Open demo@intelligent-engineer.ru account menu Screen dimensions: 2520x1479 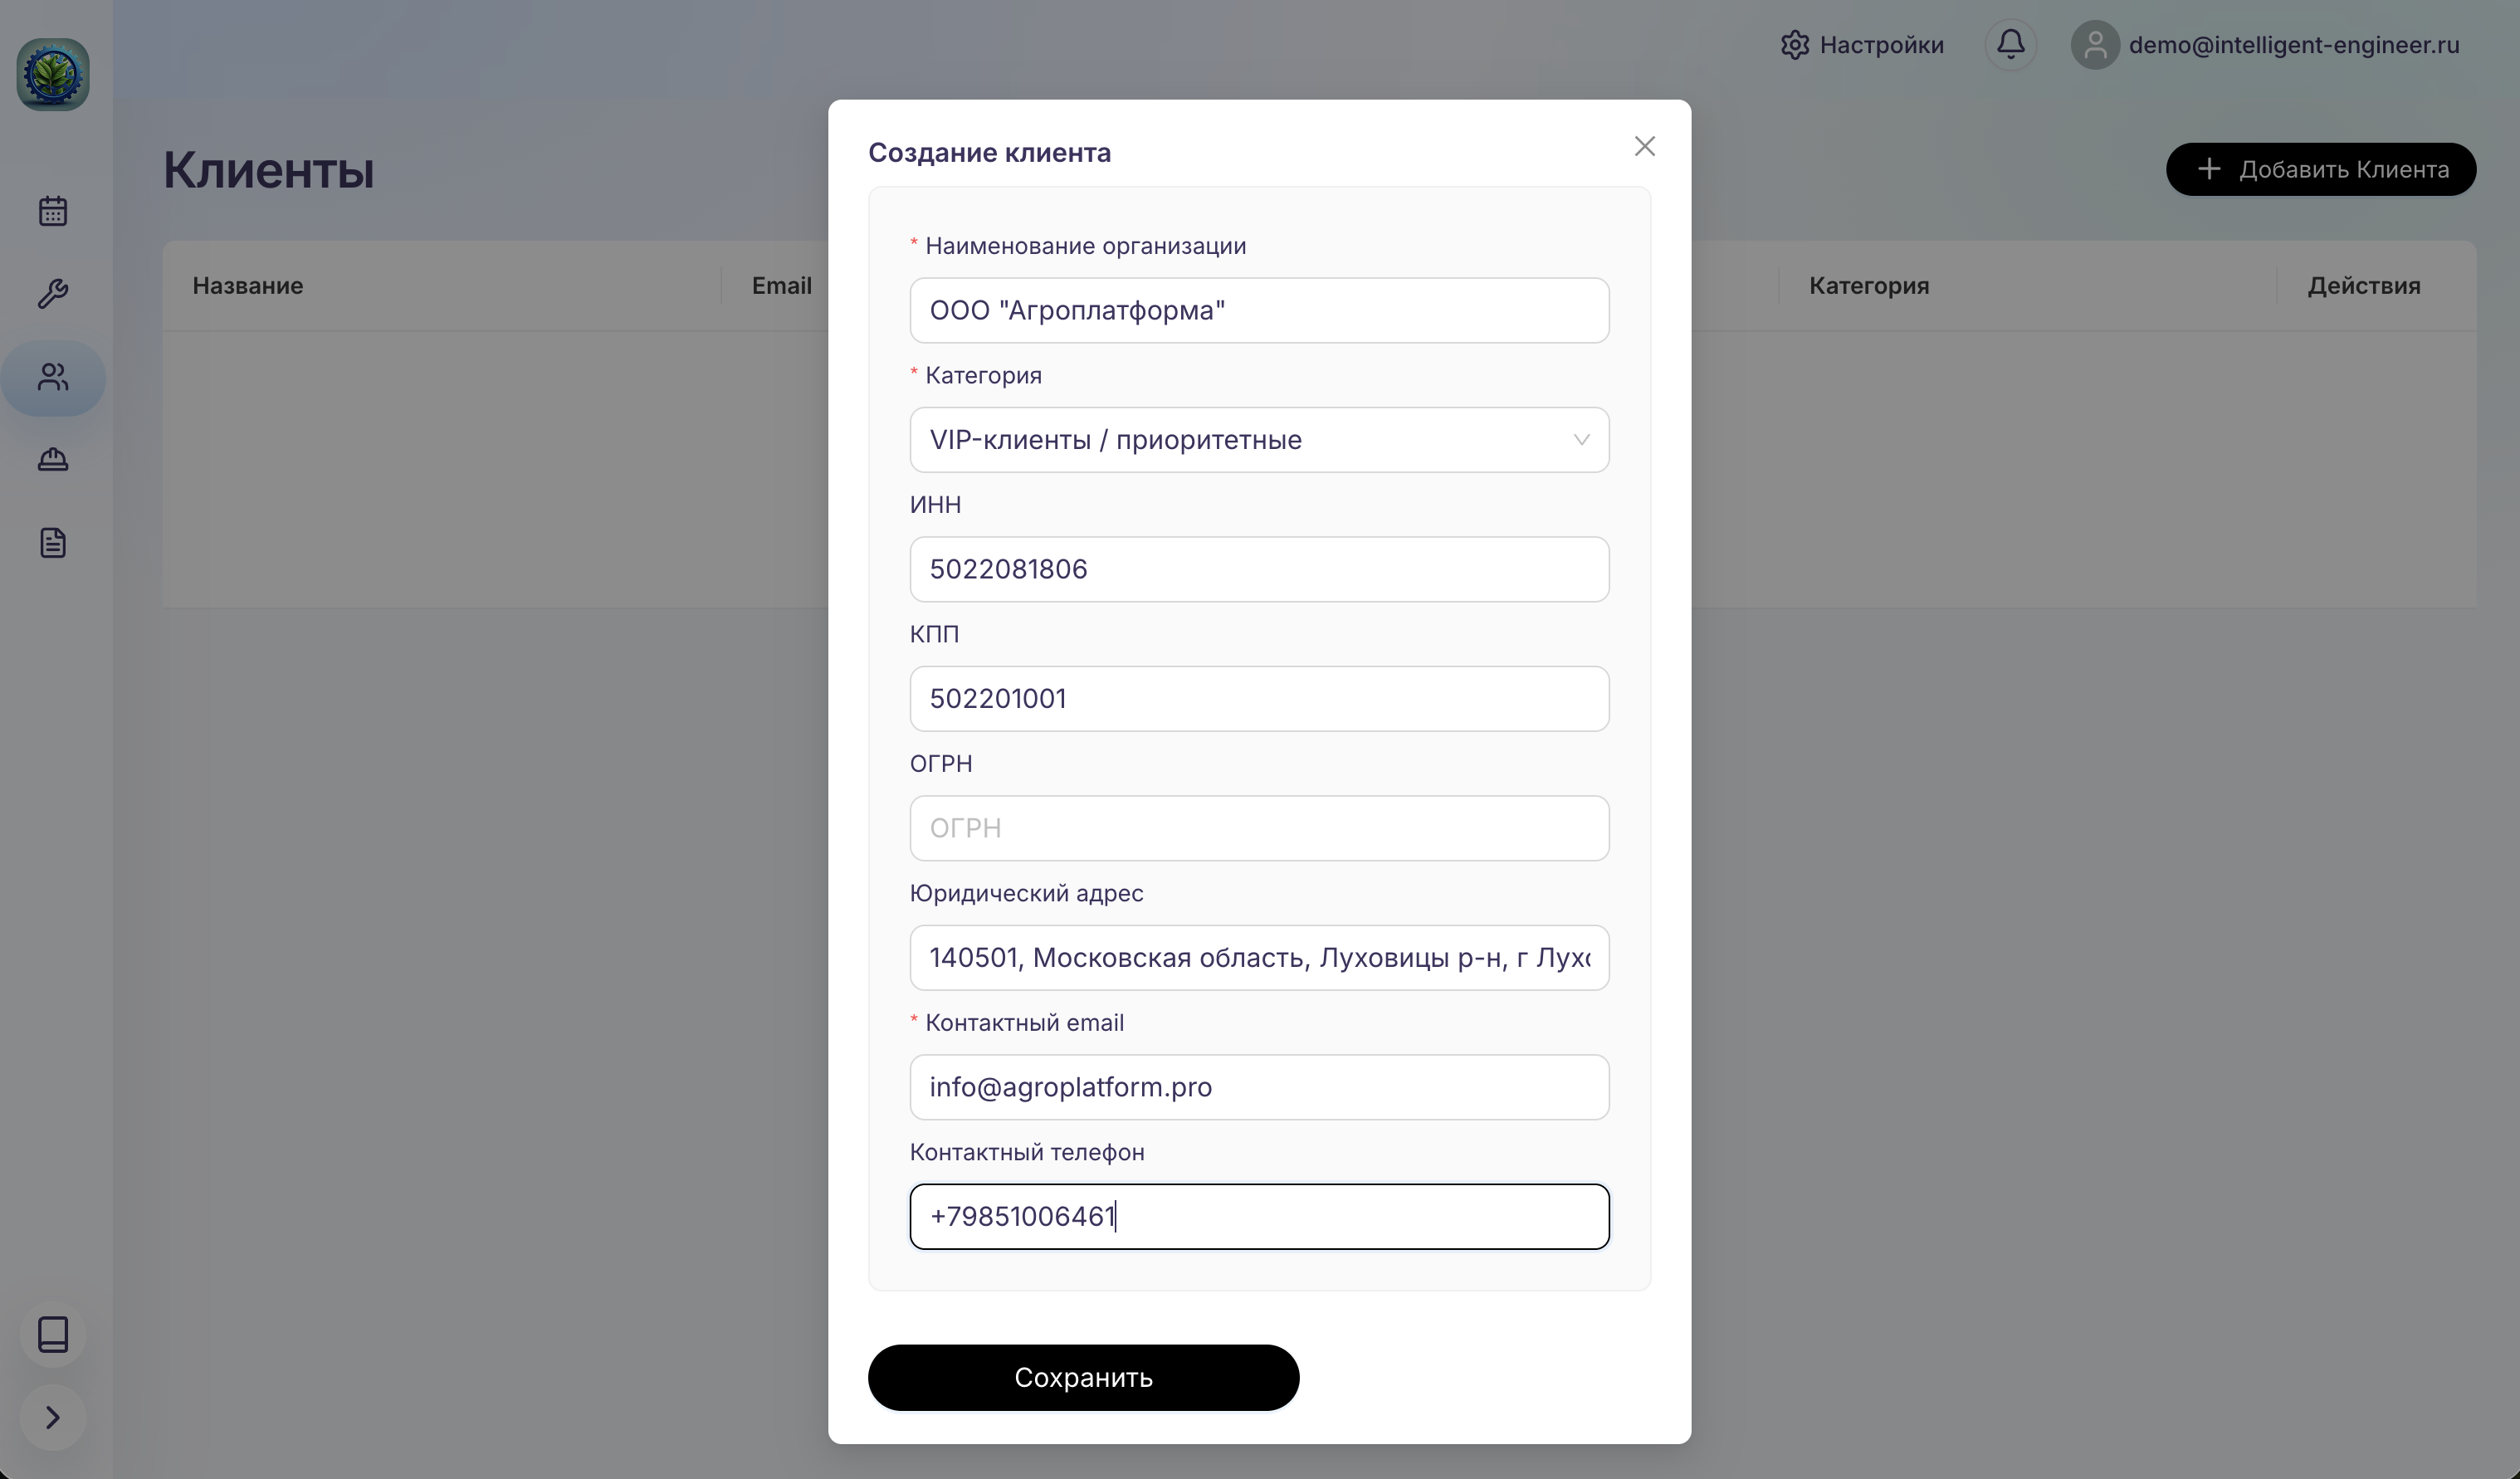coord(2265,45)
